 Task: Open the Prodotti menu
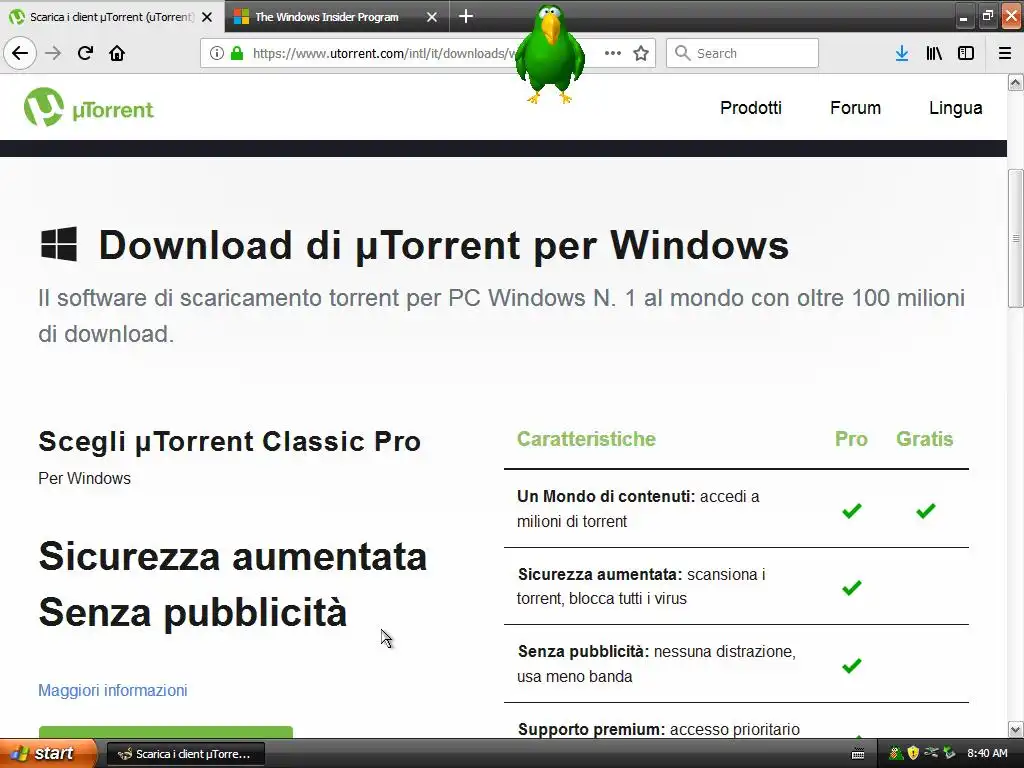click(x=750, y=108)
